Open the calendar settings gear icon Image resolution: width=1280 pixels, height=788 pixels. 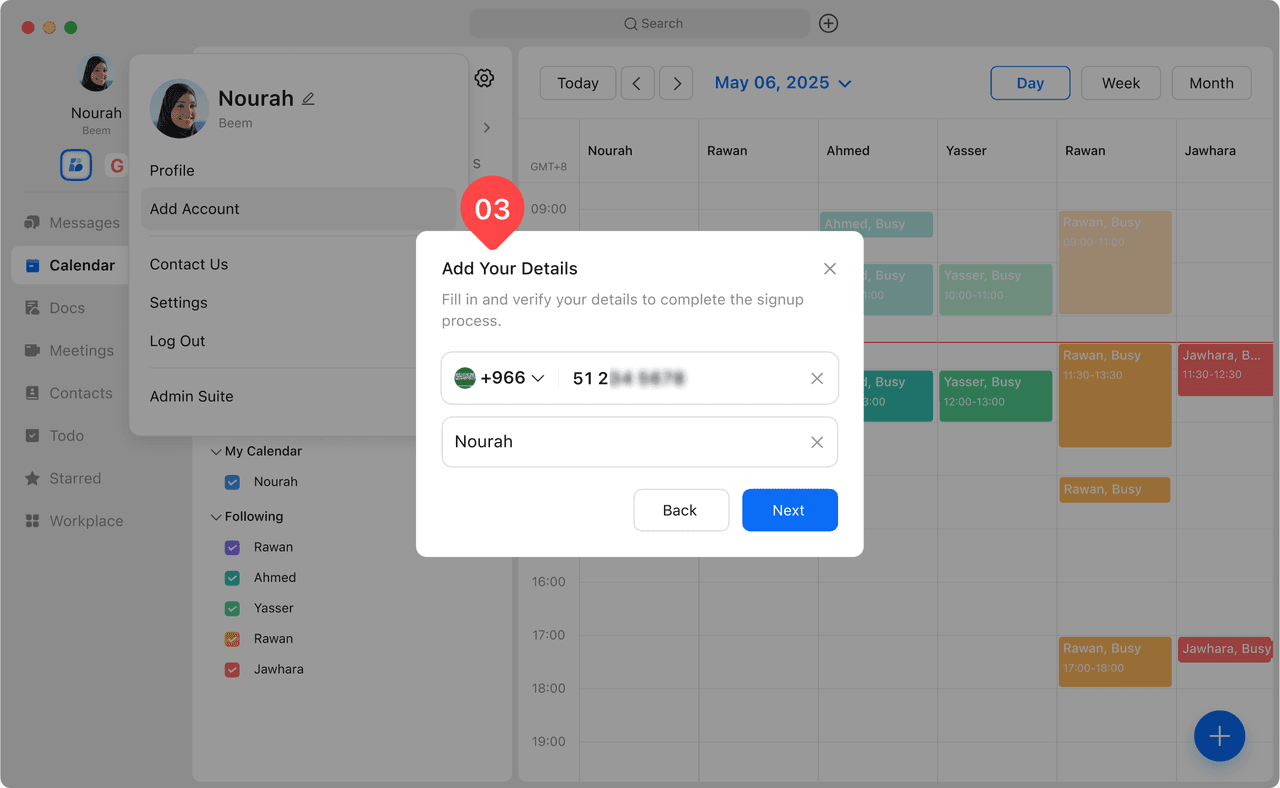(484, 78)
